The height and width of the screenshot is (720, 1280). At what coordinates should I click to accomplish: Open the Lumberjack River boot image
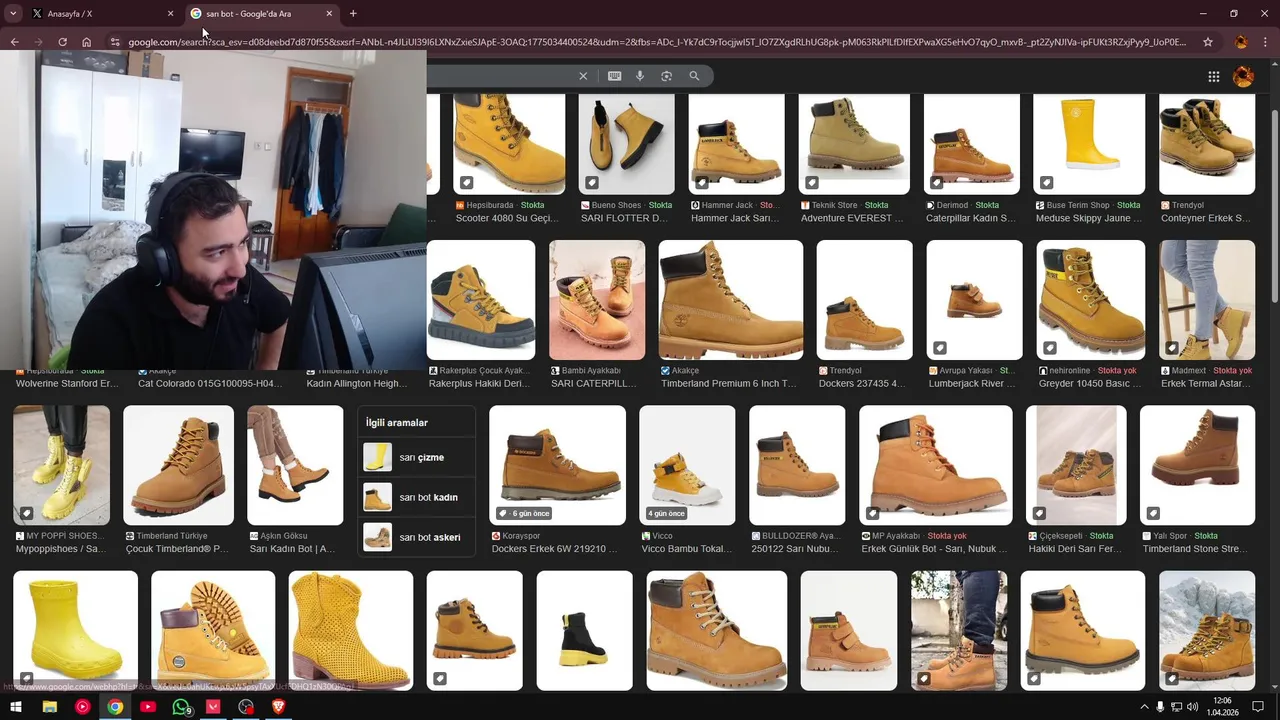tap(975, 300)
